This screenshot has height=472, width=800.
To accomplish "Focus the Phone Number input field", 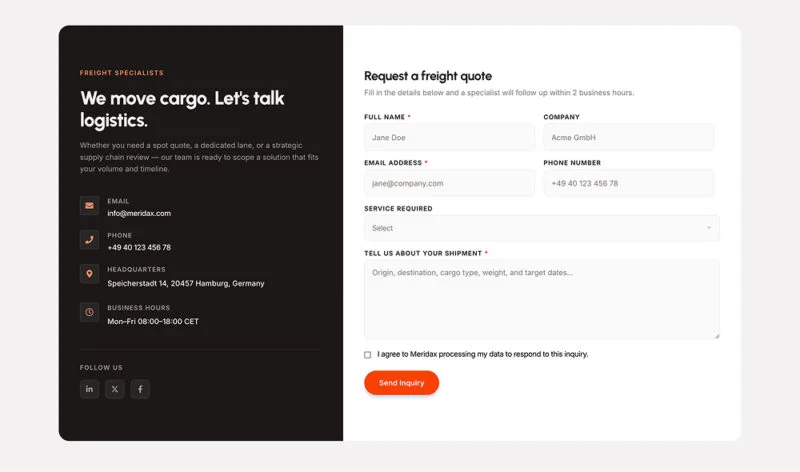I will 629,183.
